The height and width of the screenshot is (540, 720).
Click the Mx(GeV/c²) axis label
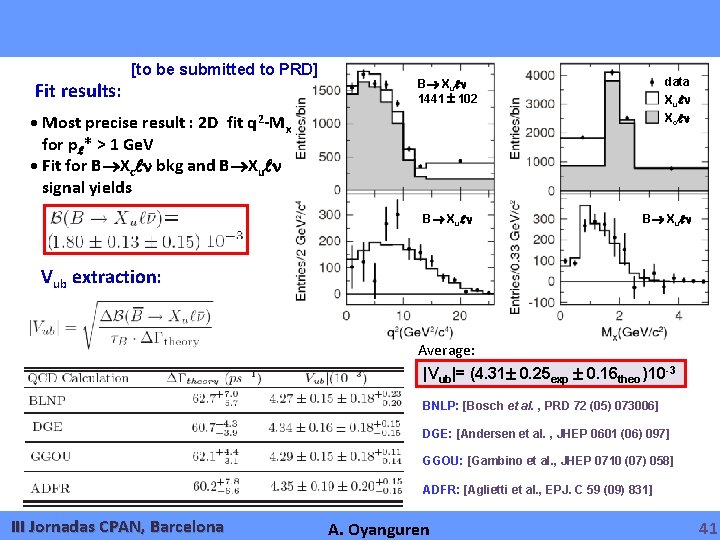tap(634, 332)
